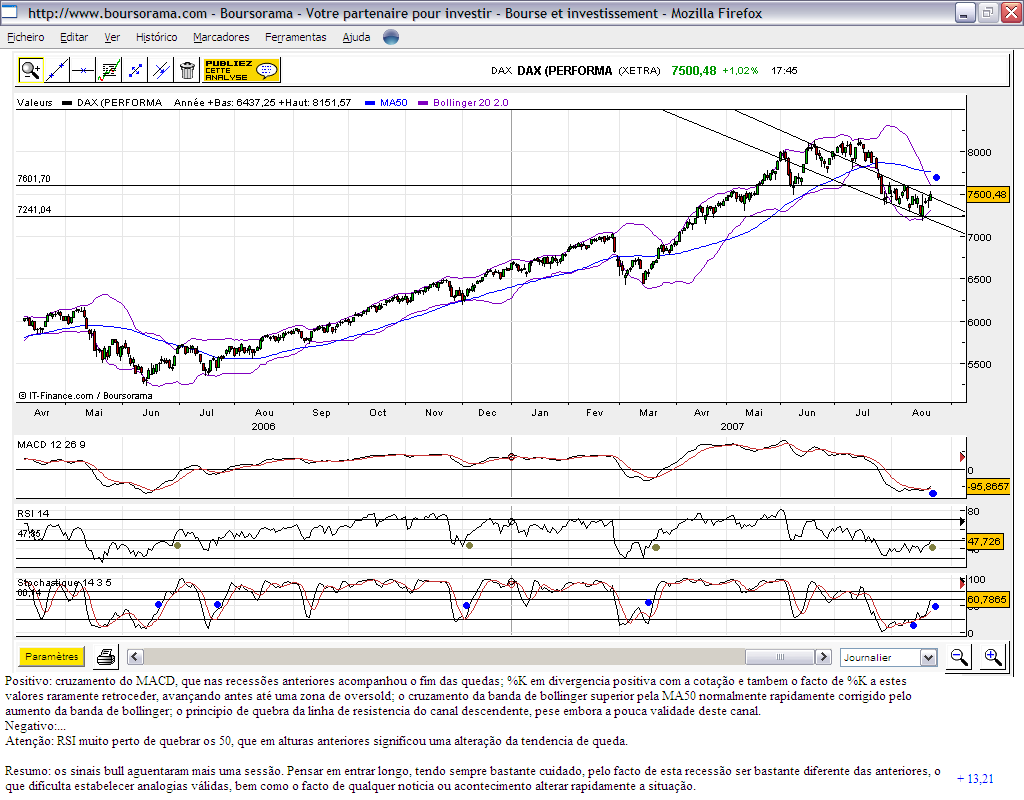The width and height of the screenshot is (1024, 800).
Task: Click the green 7500,48 quote in header
Action: (x=694, y=71)
